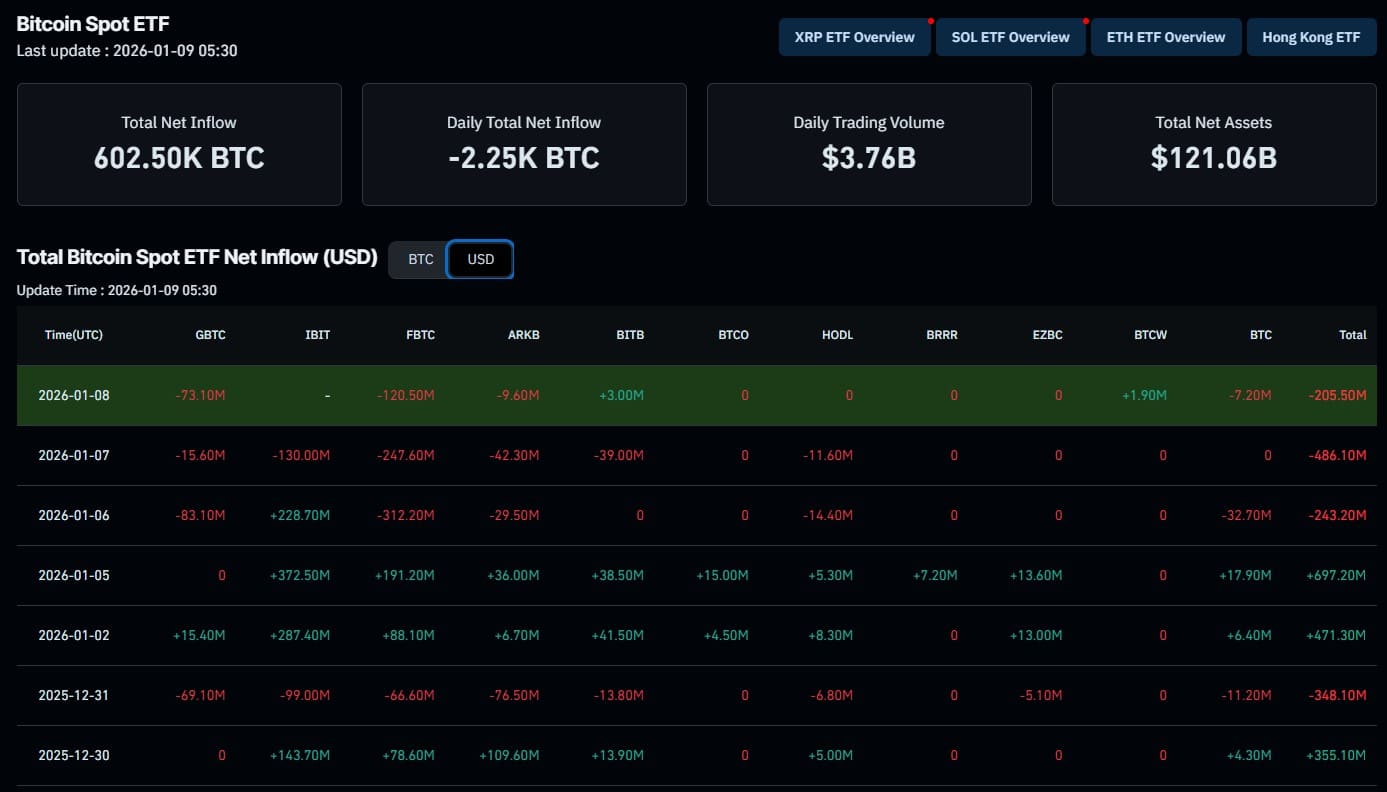Screen dimensions: 1387x792
Task: Click the Total Net Inflow summary card
Action: pyautogui.click(x=179, y=143)
